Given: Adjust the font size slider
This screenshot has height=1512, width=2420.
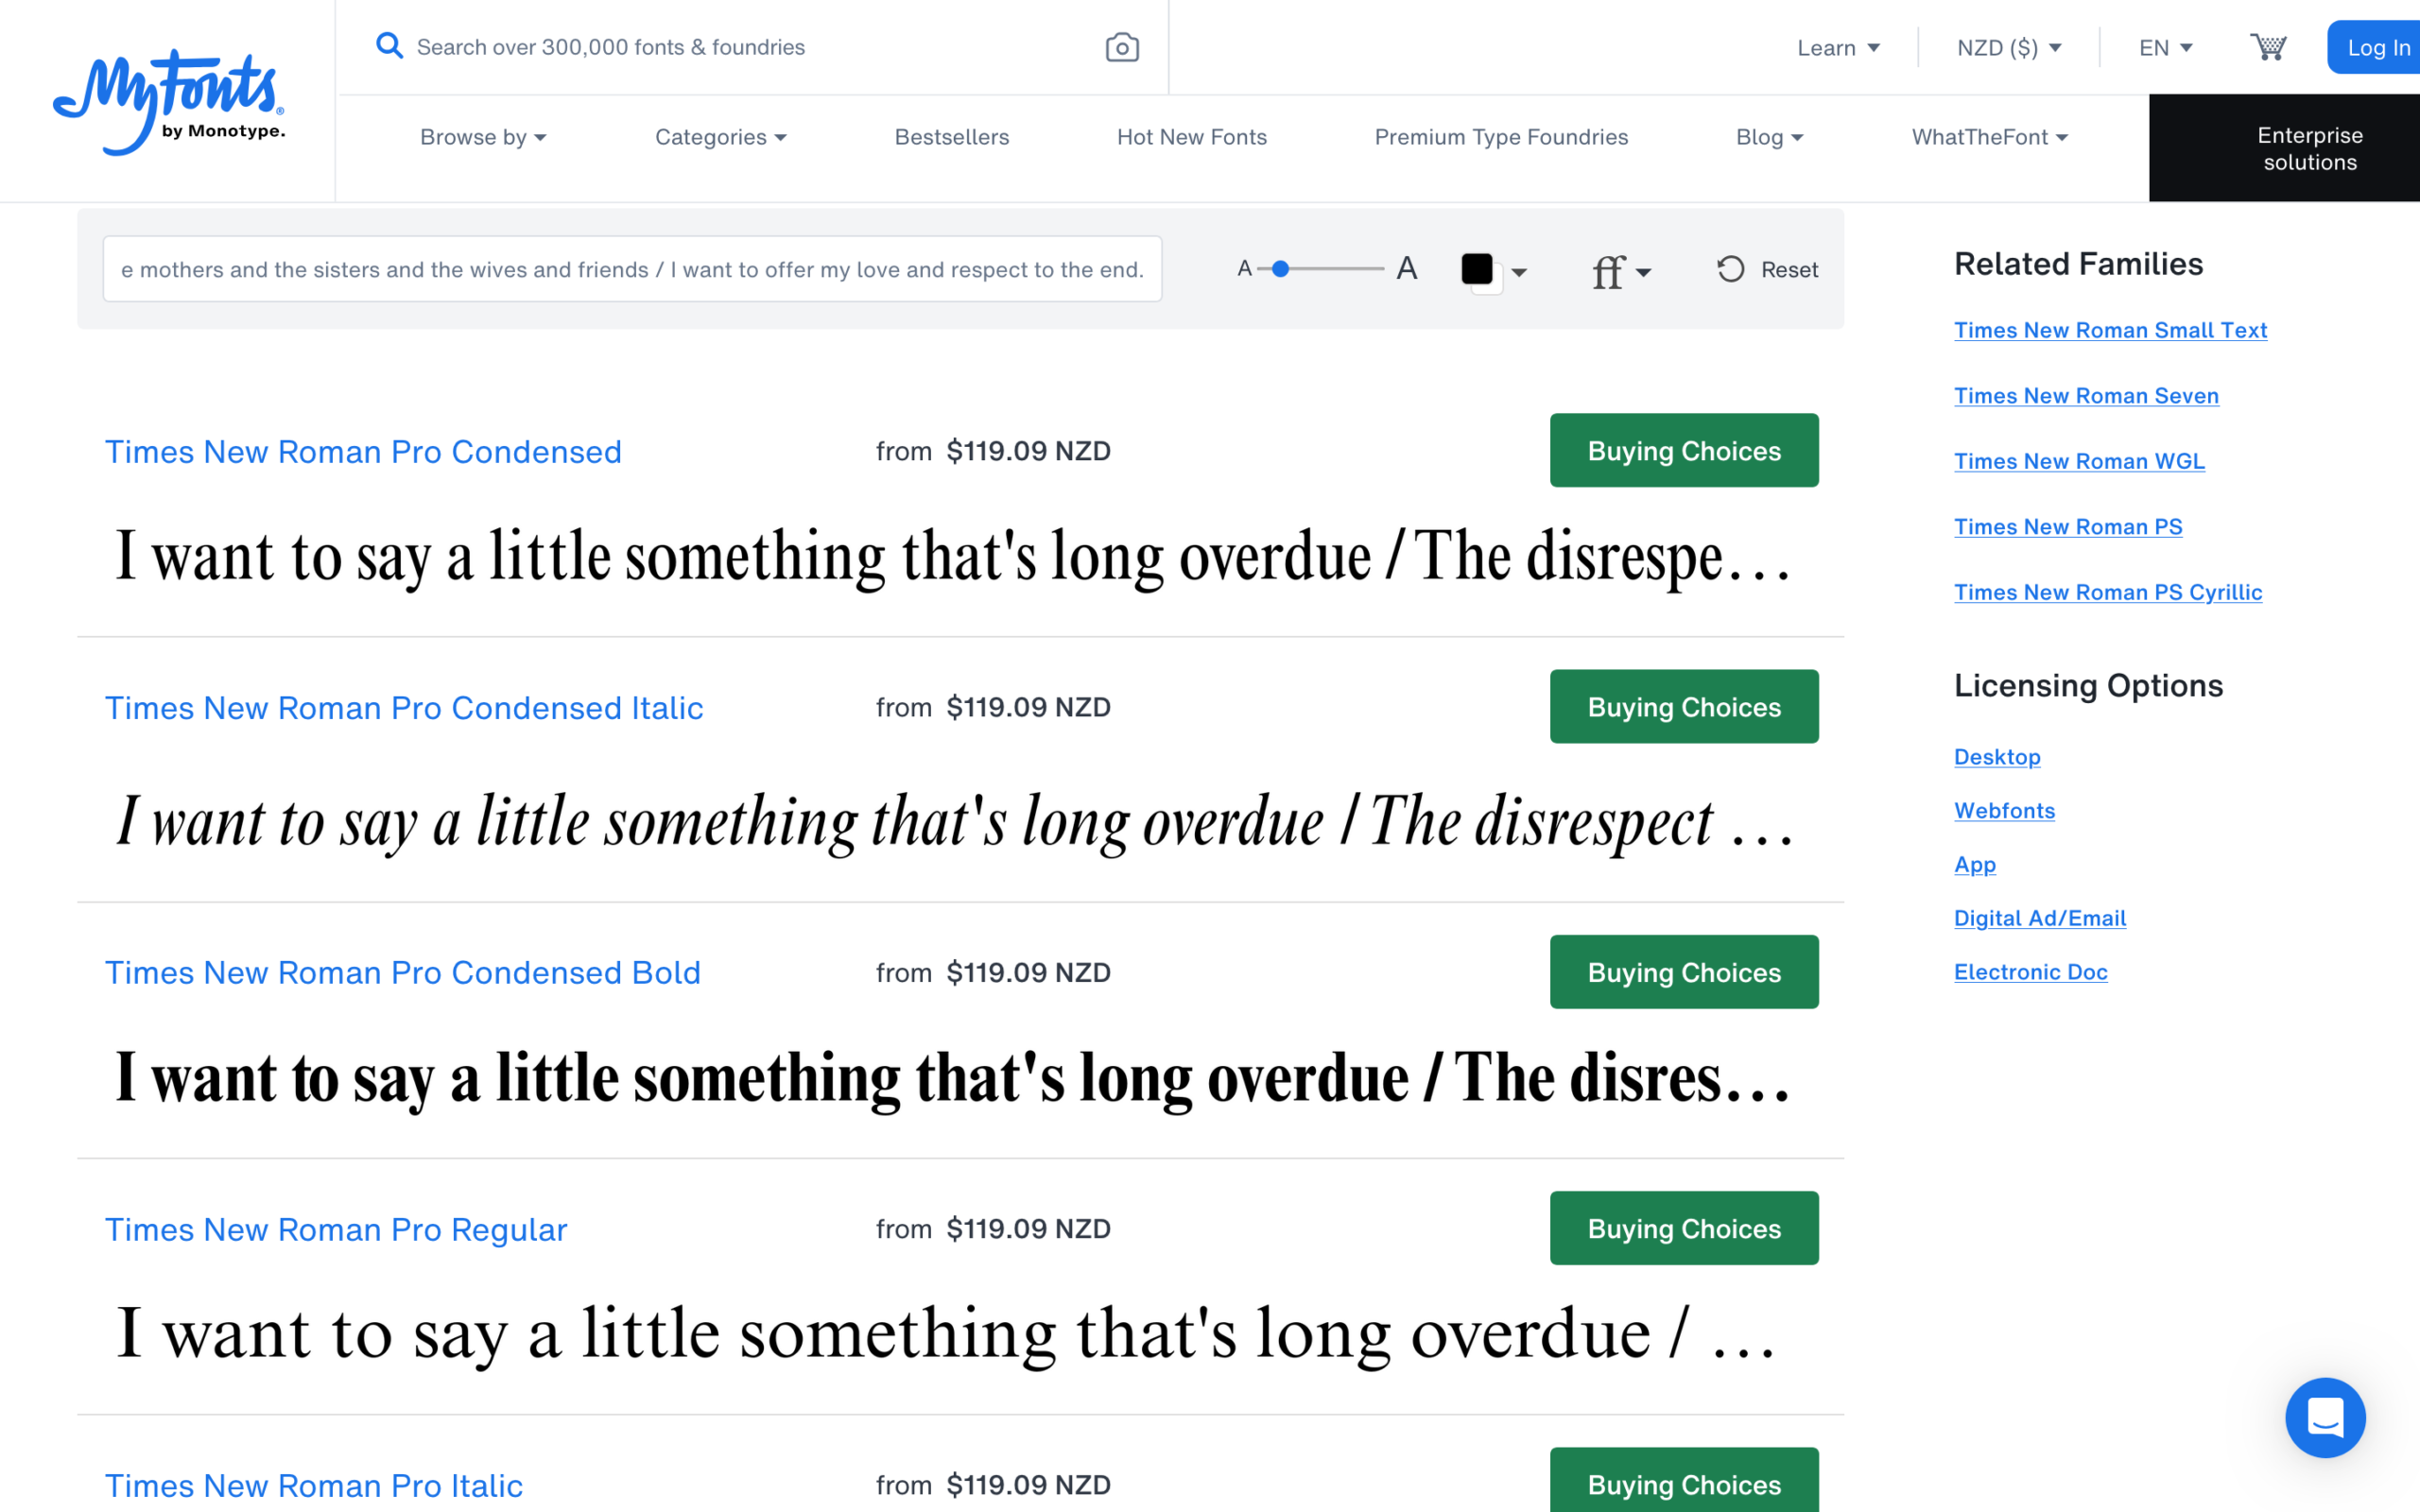Looking at the screenshot, I should [x=1280, y=269].
